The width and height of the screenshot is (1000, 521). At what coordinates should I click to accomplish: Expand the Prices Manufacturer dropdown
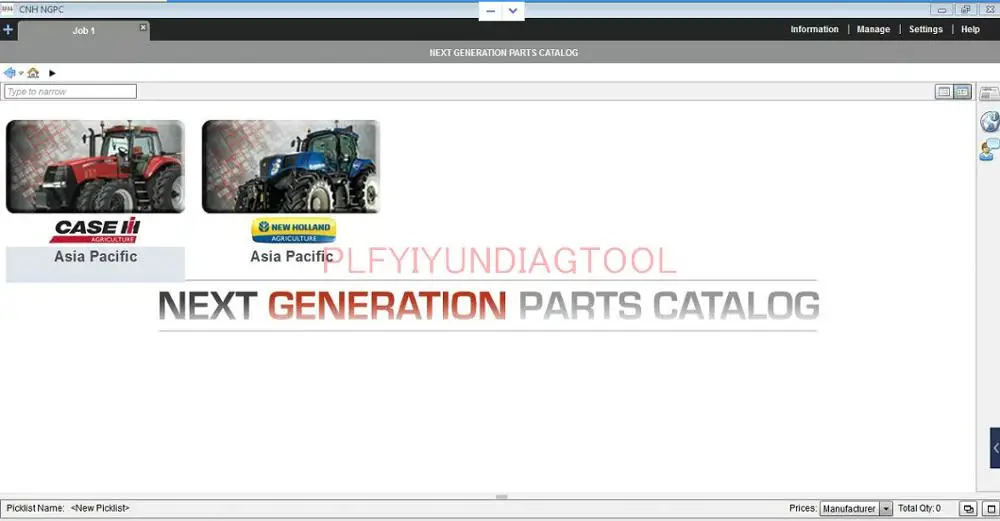coord(885,509)
